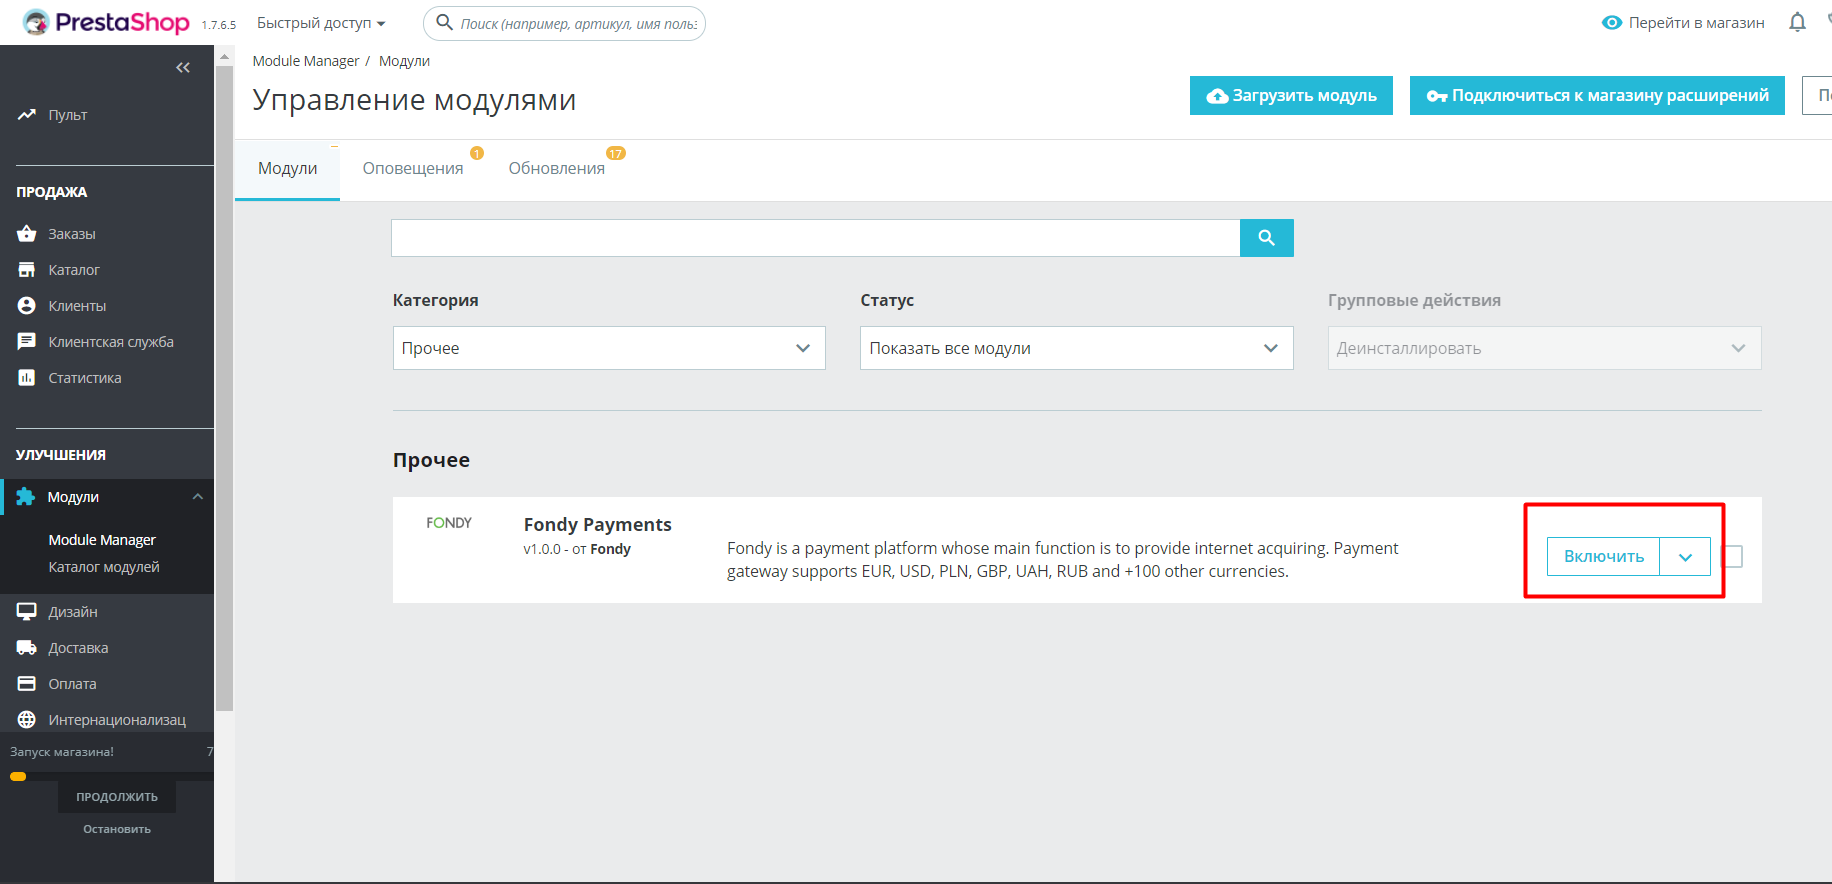
Task: Switch to the Обновления tab
Action: click(x=557, y=169)
